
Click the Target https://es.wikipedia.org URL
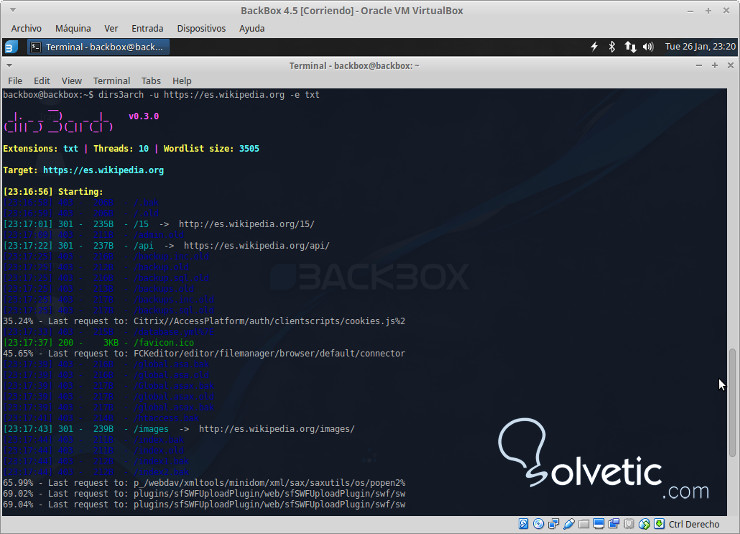click(x=103, y=170)
